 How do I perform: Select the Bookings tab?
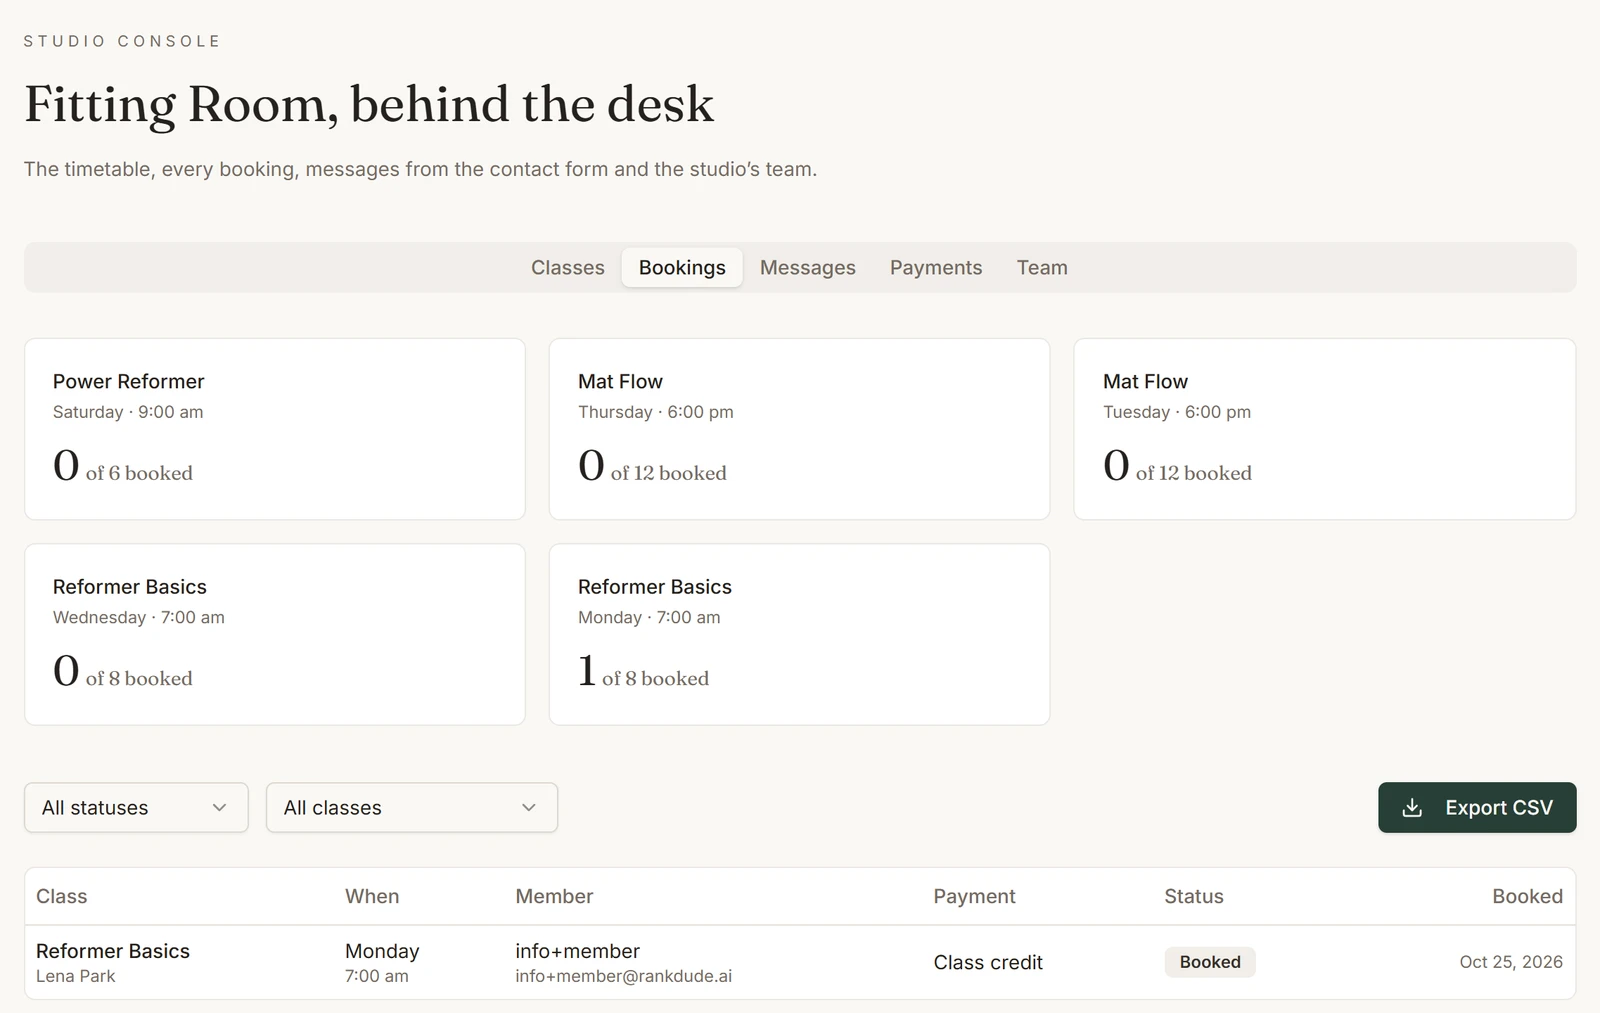pyautogui.click(x=682, y=267)
